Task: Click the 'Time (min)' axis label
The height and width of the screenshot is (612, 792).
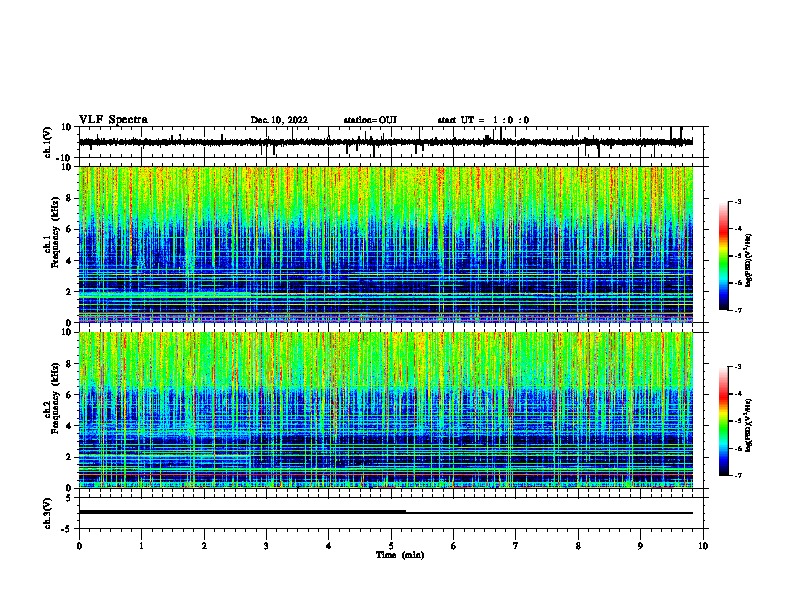Action: pos(400,555)
